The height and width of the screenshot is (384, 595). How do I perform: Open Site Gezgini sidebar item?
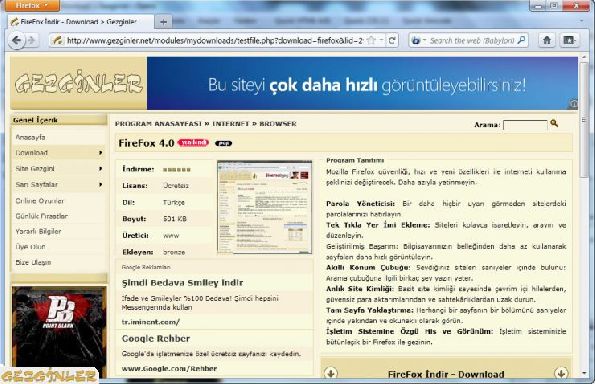pos(35,168)
